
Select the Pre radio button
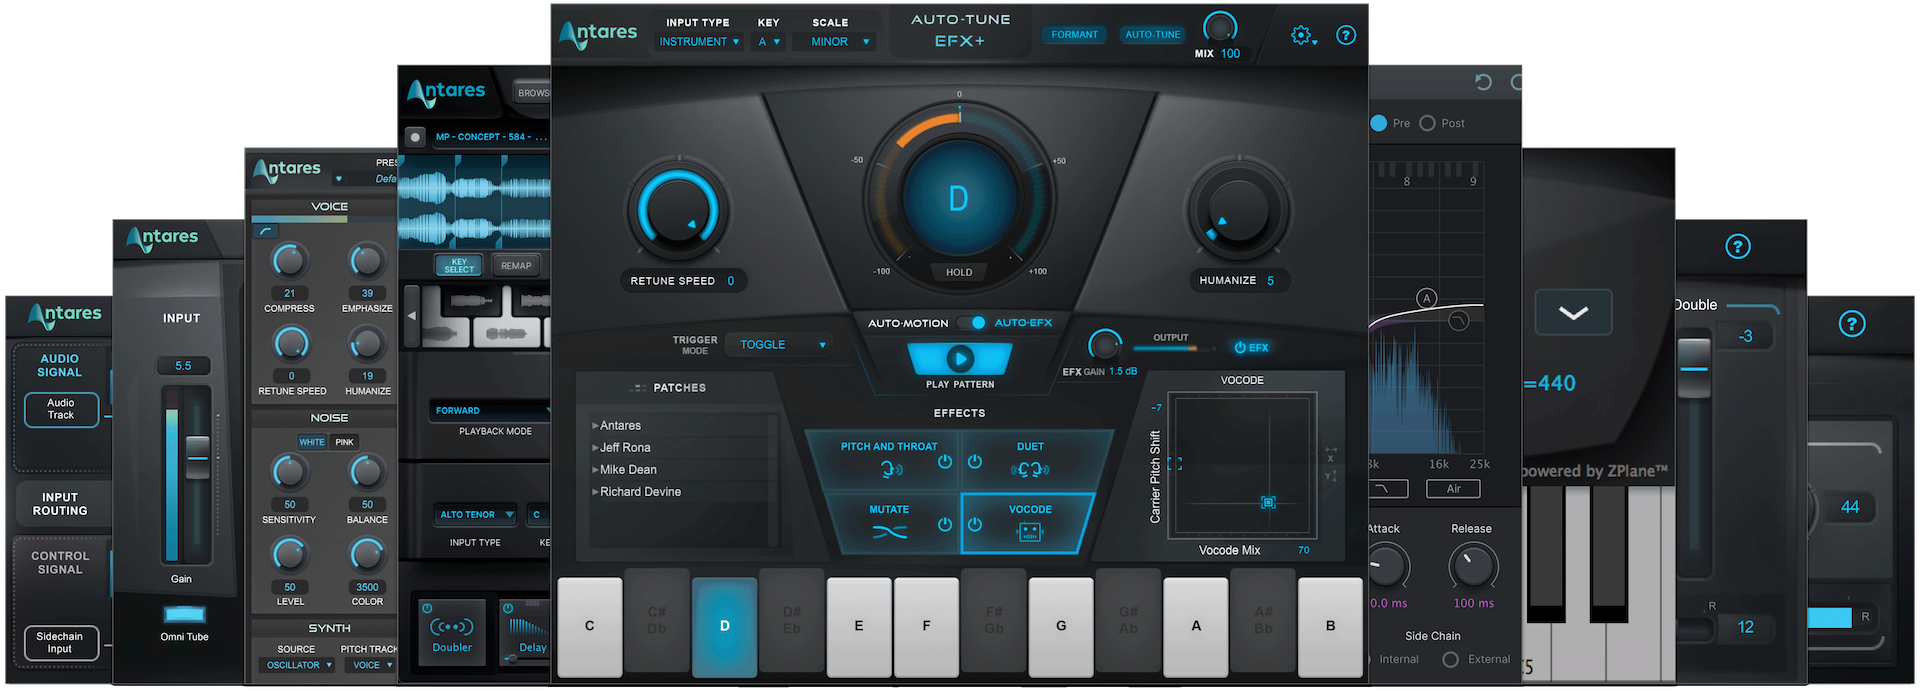coord(1379,123)
